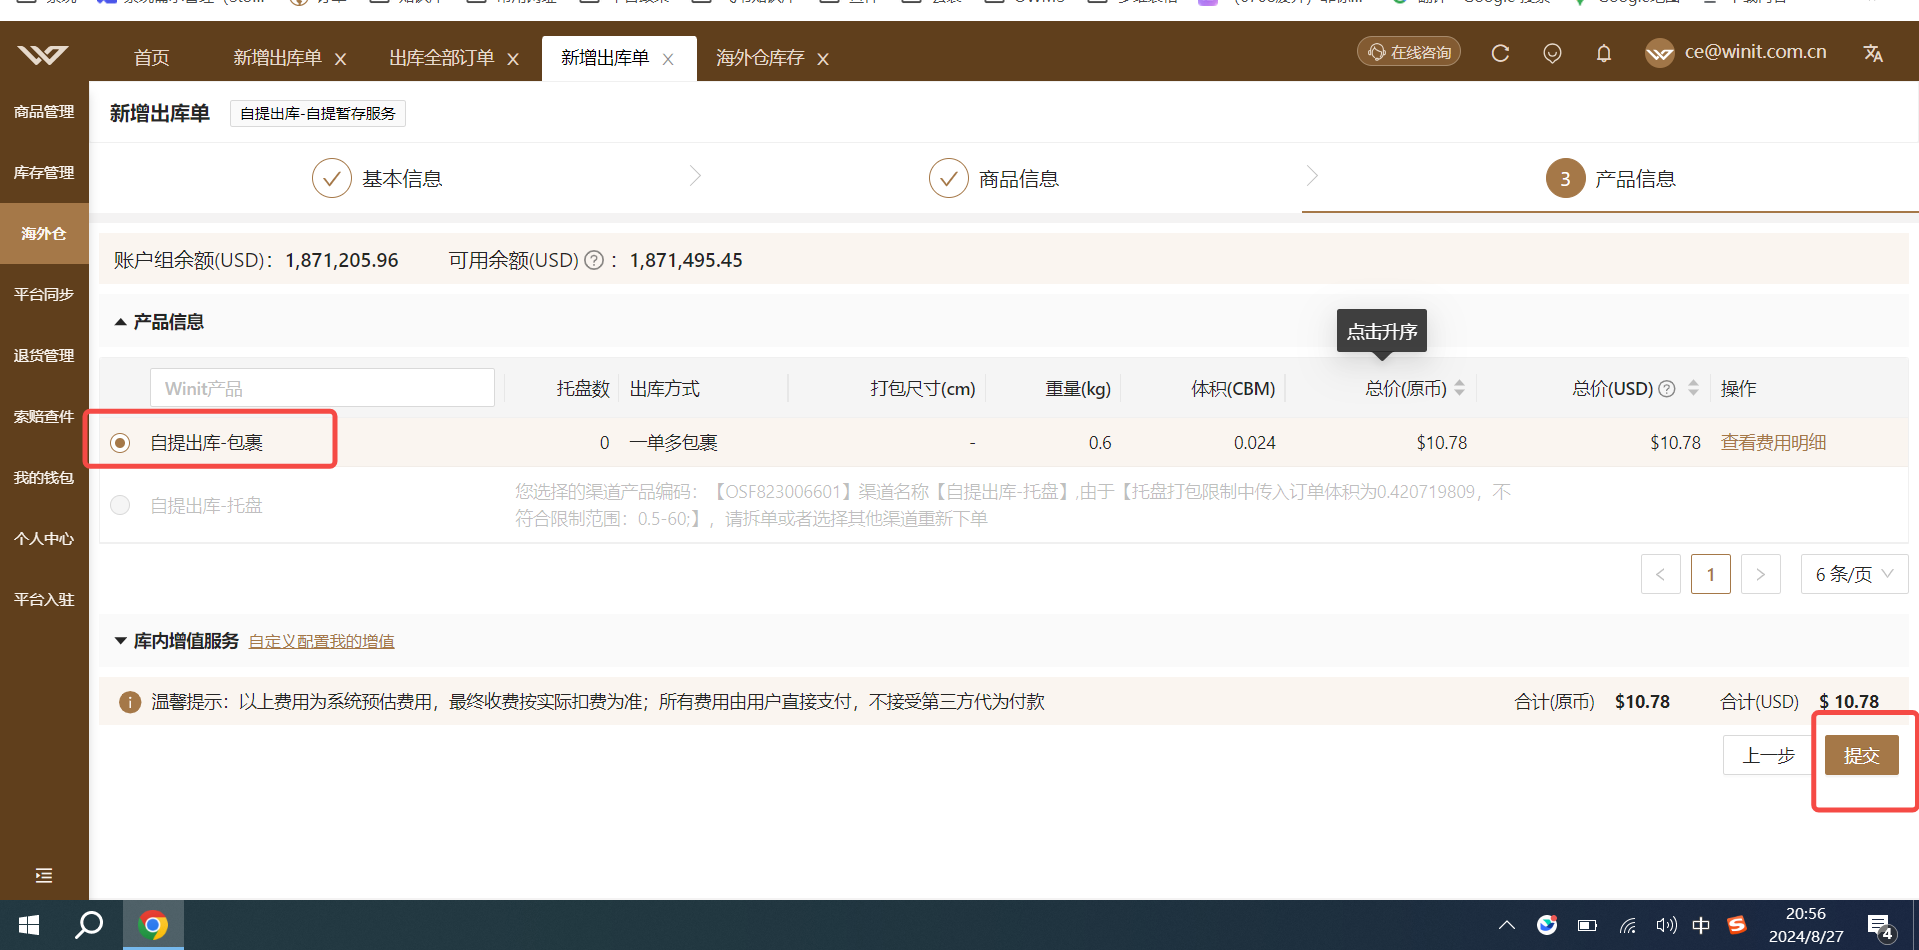1919x950 pixels.
Task: Open the Windows notification center
Action: [1881, 927]
